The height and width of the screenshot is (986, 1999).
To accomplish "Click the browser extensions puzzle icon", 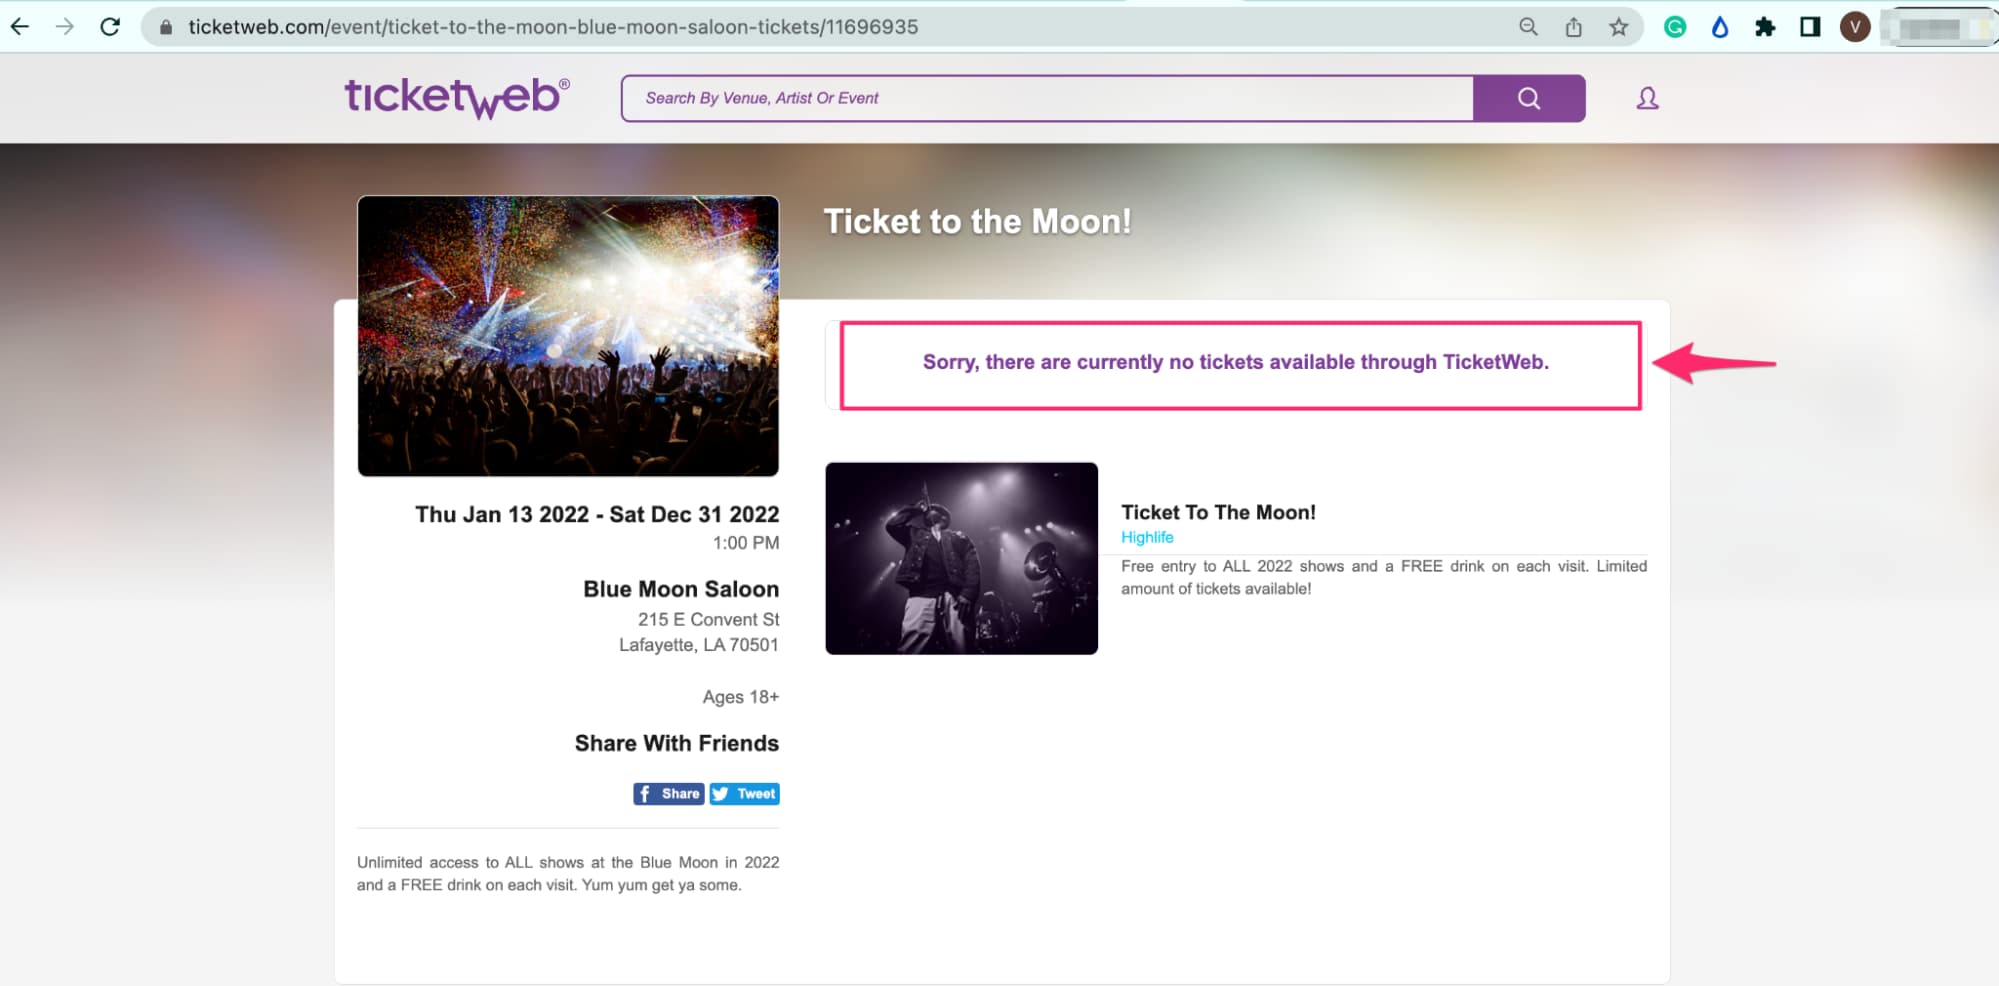I will pyautogui.click(x=1763, y=27).
